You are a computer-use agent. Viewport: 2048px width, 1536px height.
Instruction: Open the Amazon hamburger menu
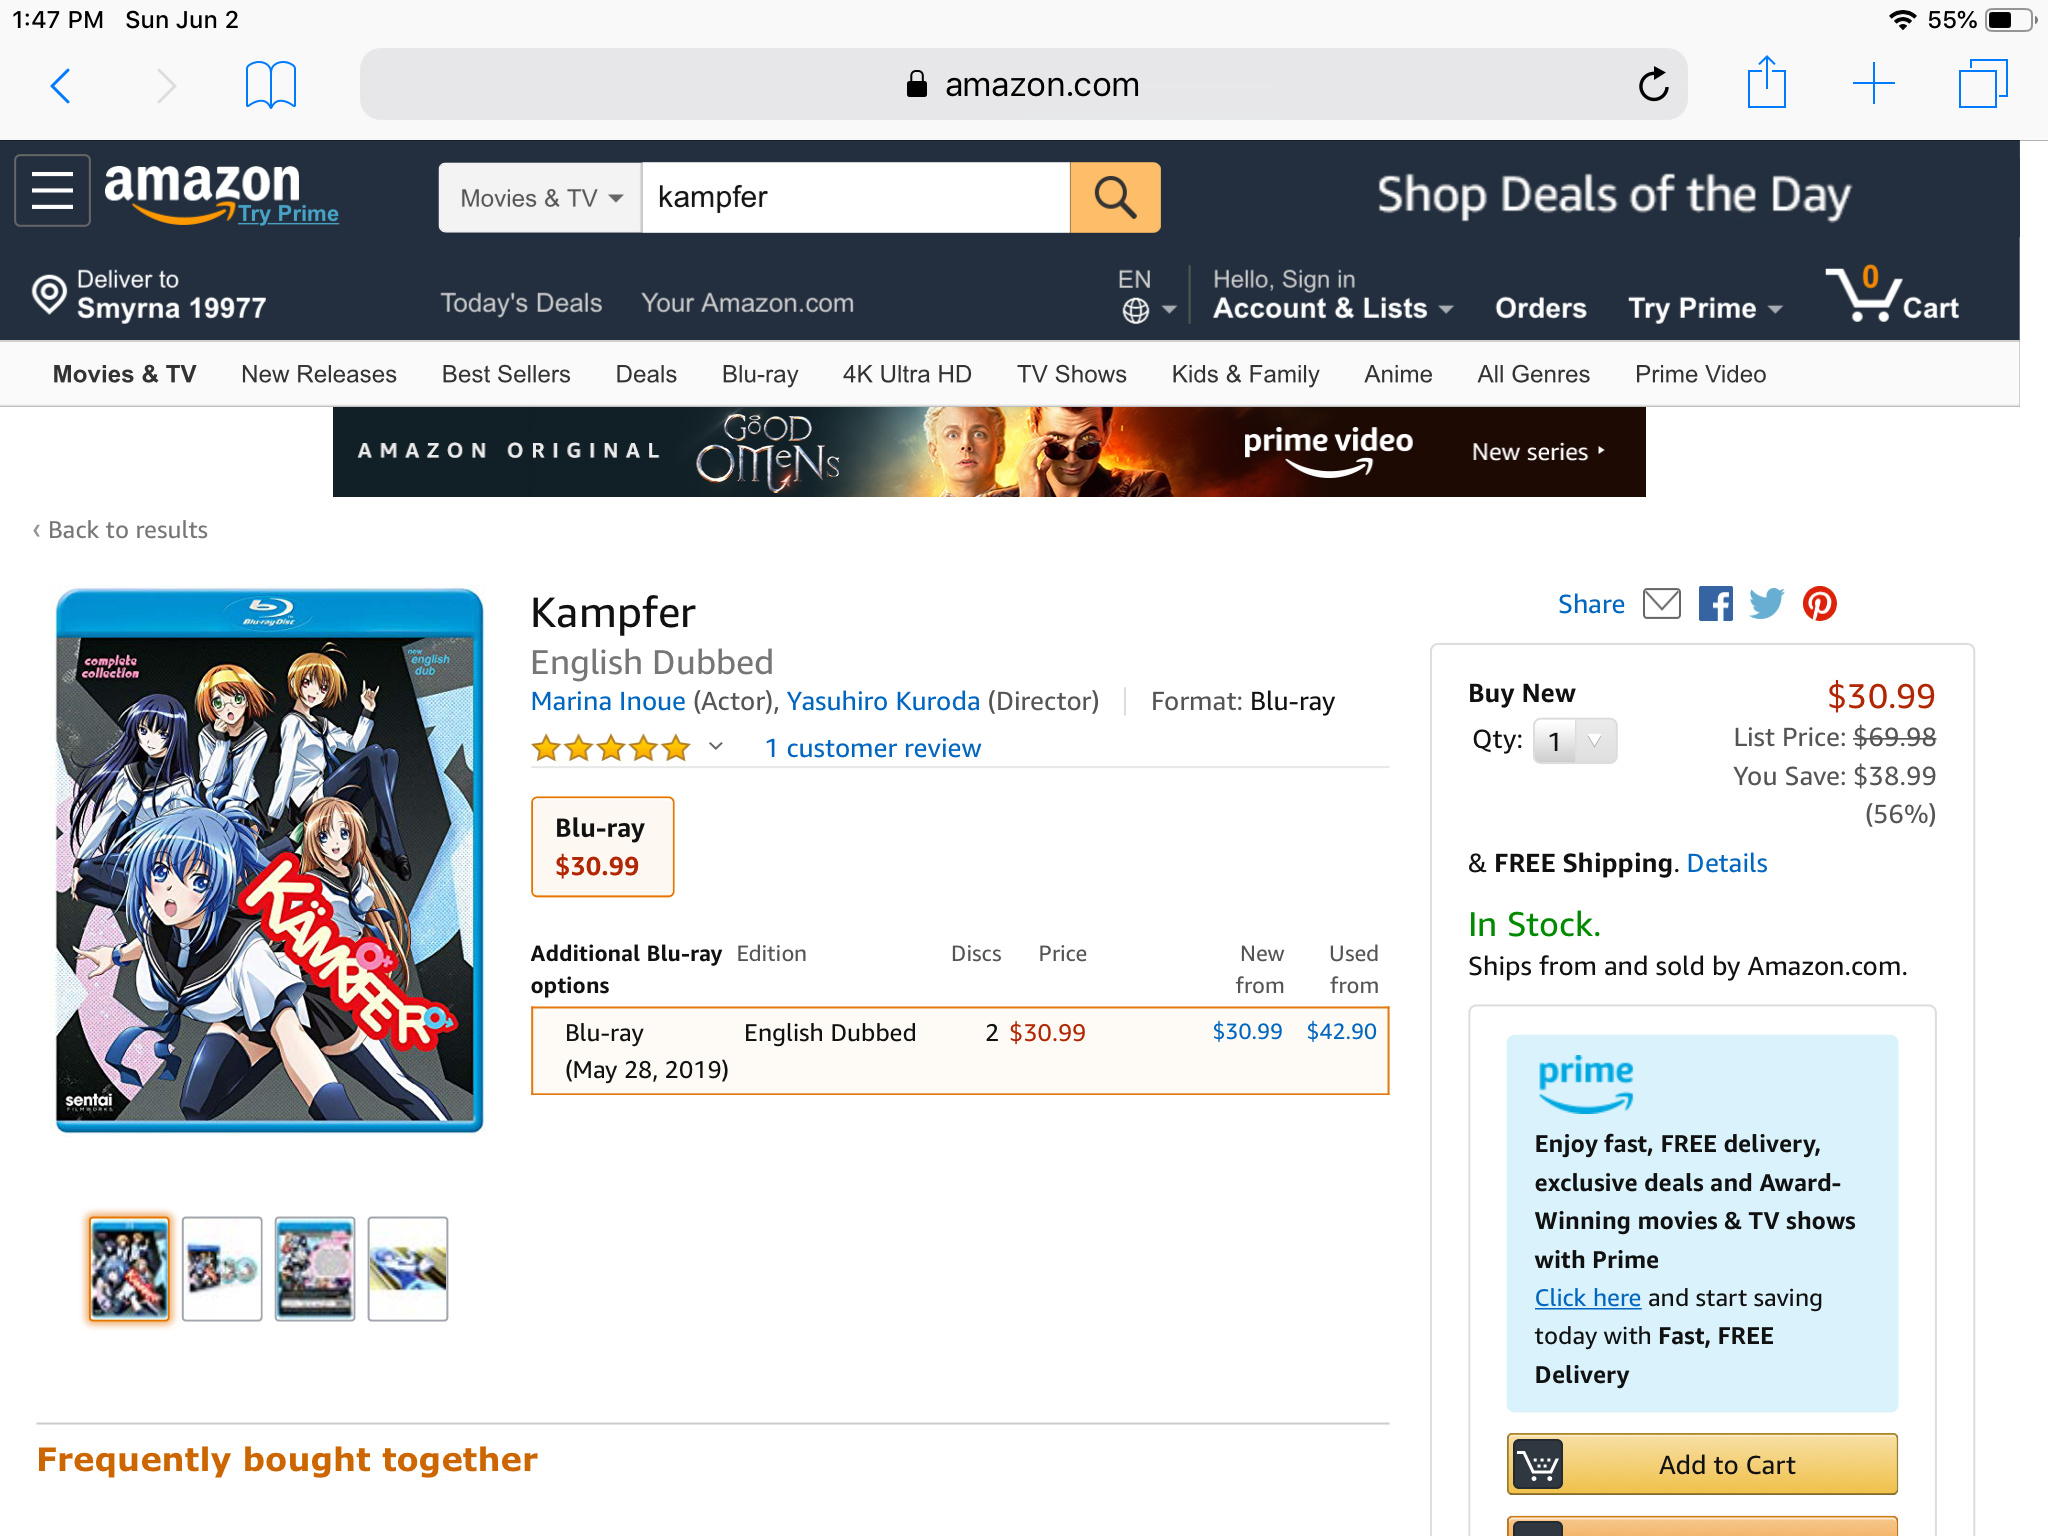52,190
